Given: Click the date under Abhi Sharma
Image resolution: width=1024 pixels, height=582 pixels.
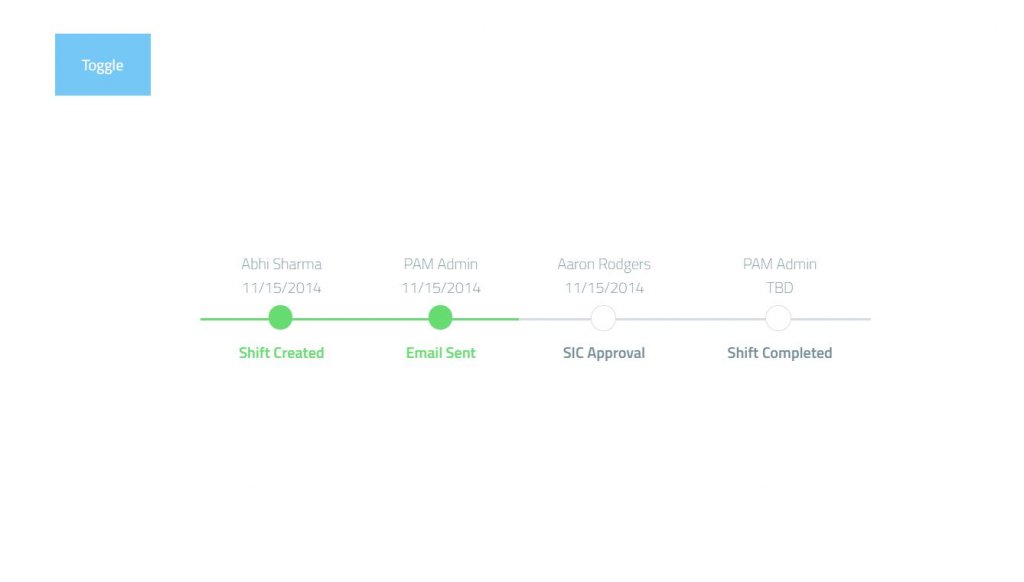Looking at the screenshot, I should 281,288.
